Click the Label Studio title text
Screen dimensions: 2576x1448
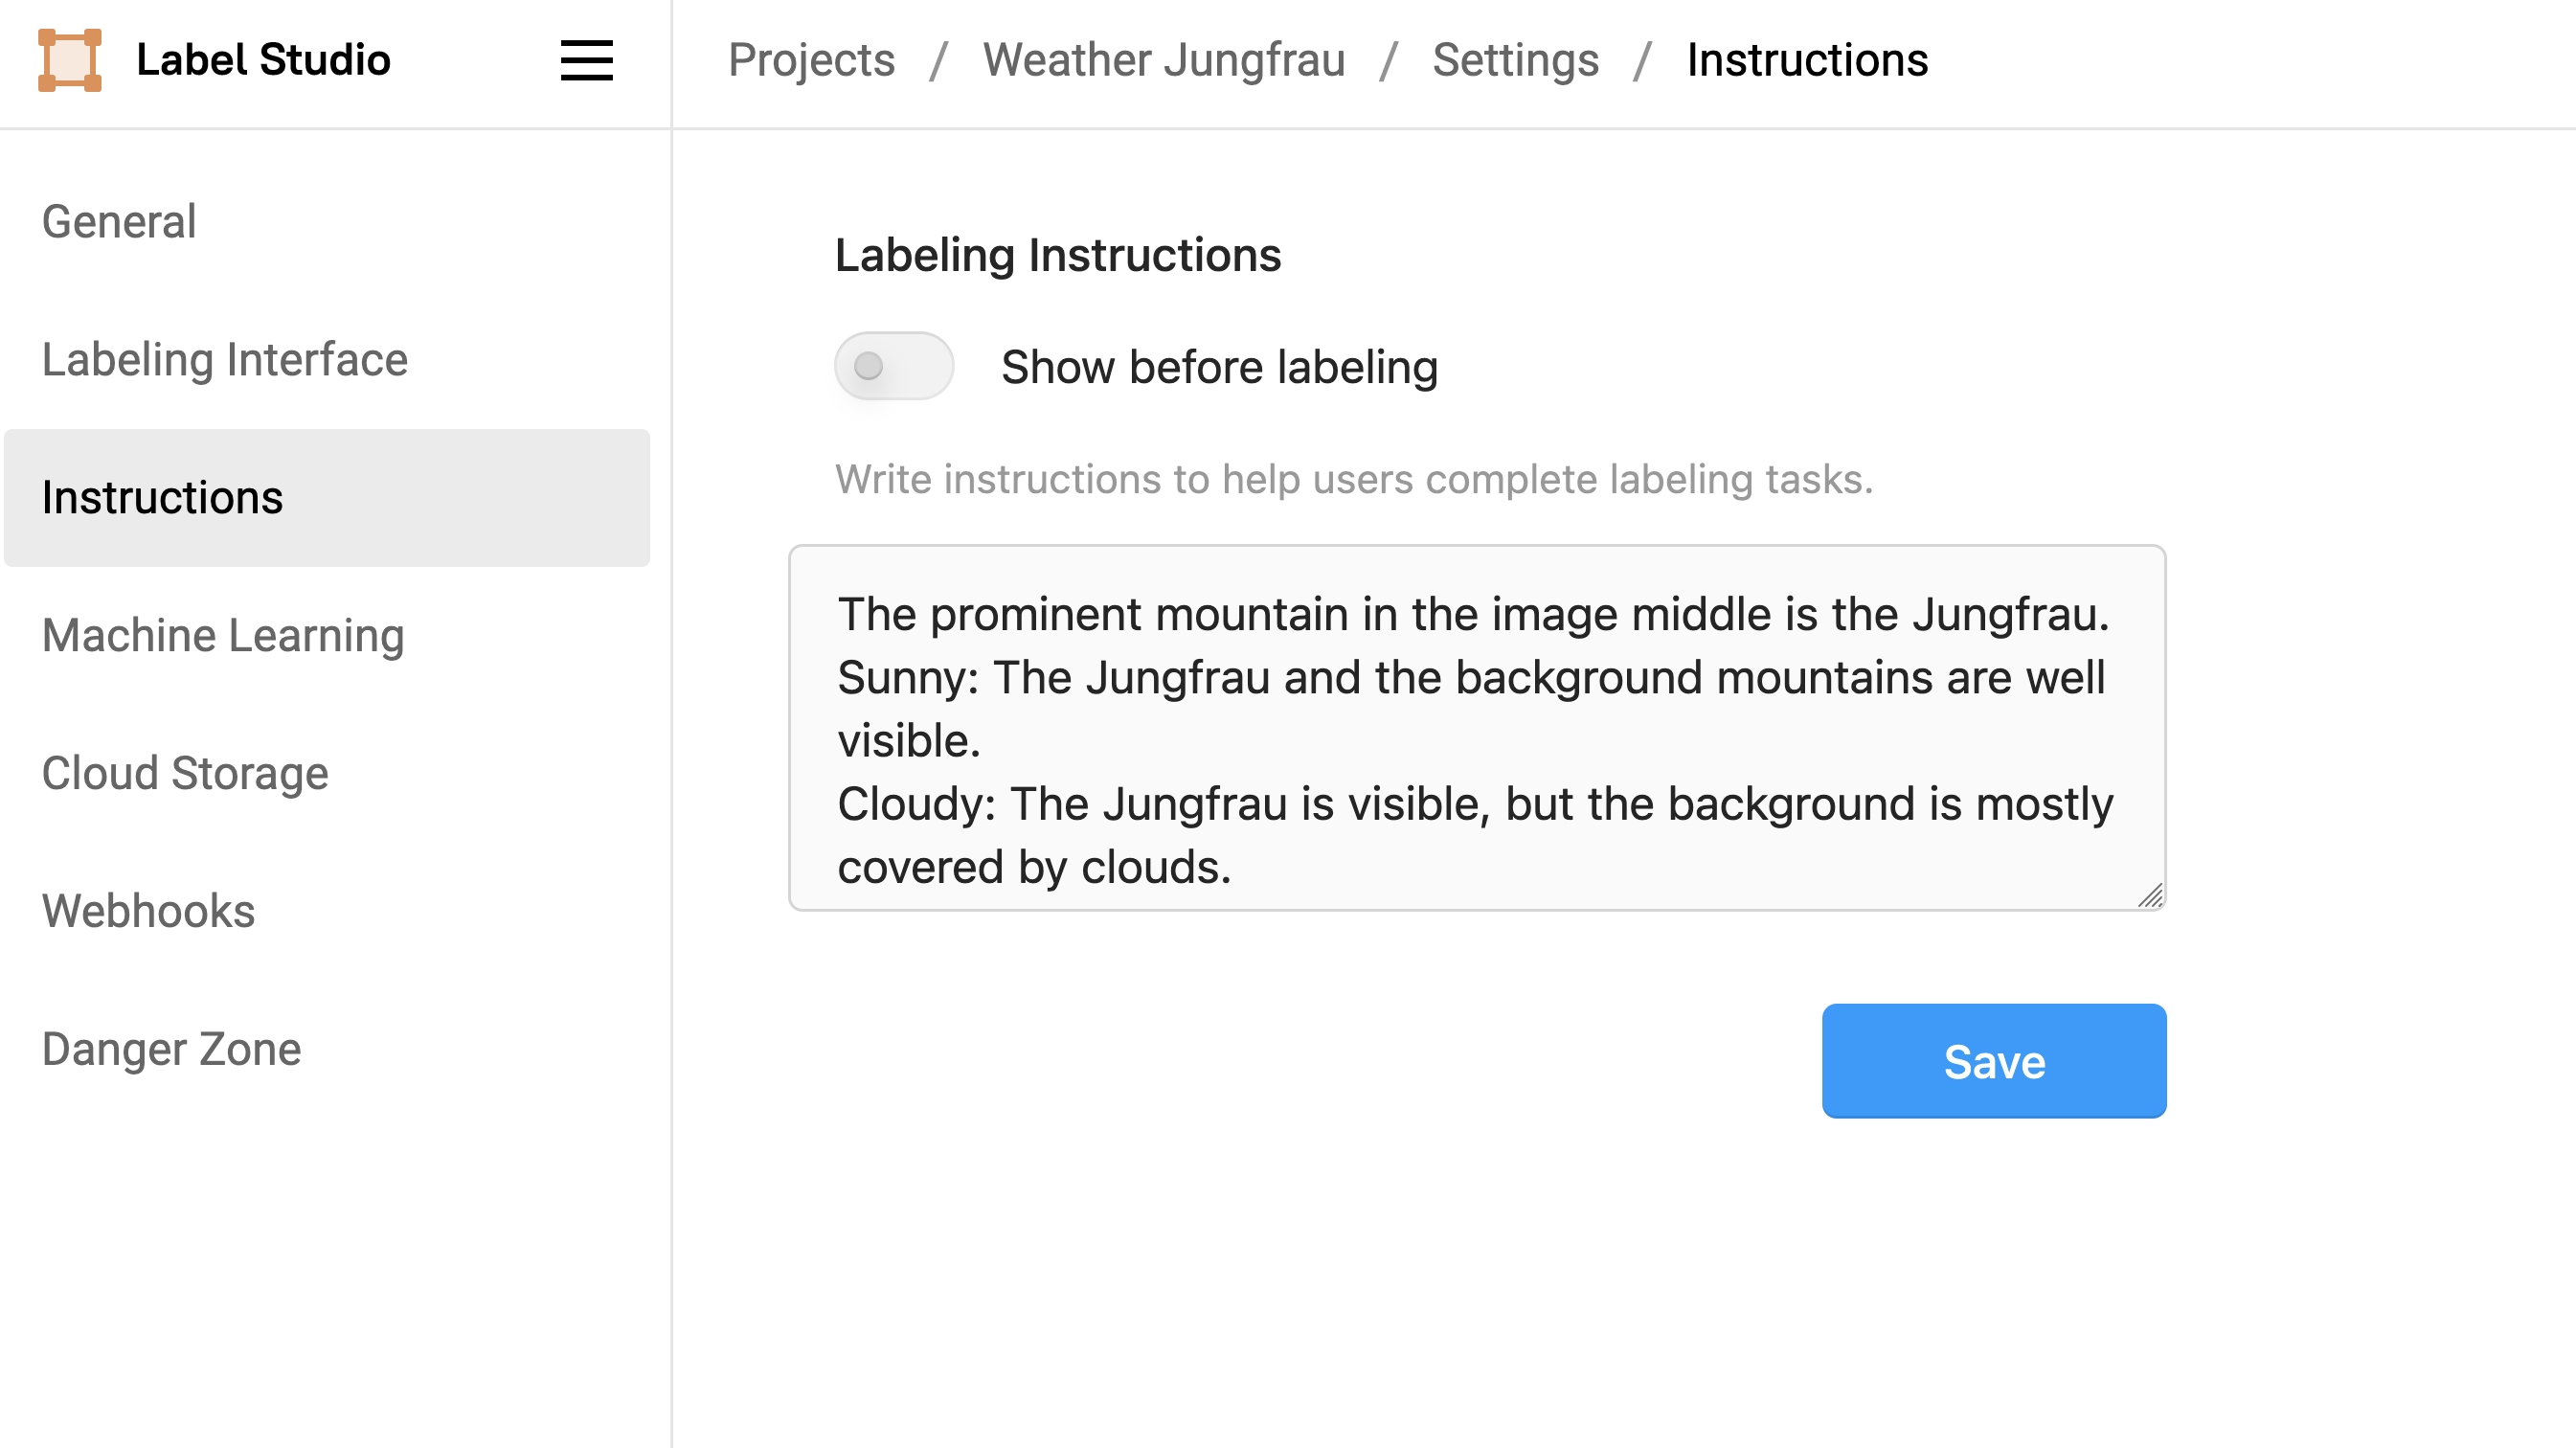click(x=263, y=60)
